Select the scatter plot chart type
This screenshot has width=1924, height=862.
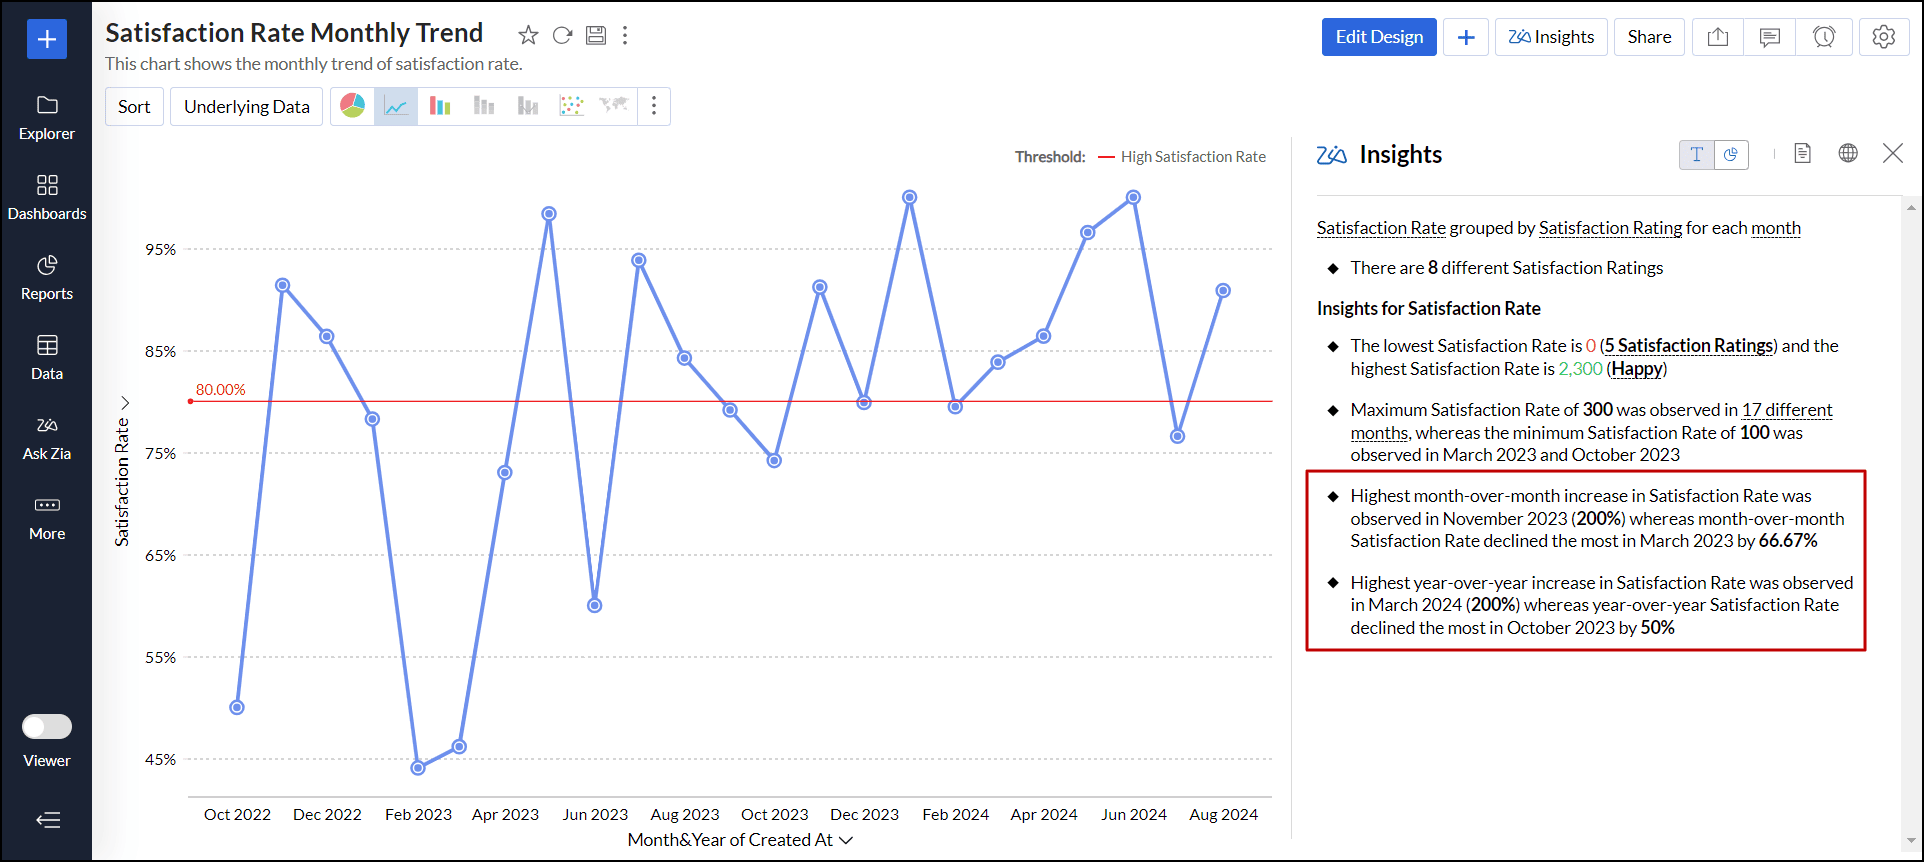click(571, 106)
